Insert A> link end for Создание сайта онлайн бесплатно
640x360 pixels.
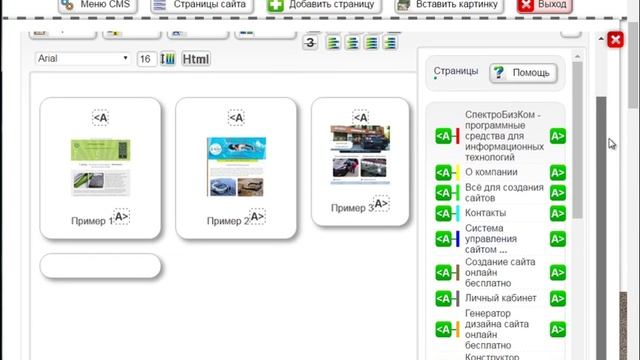tap(558, 272)
